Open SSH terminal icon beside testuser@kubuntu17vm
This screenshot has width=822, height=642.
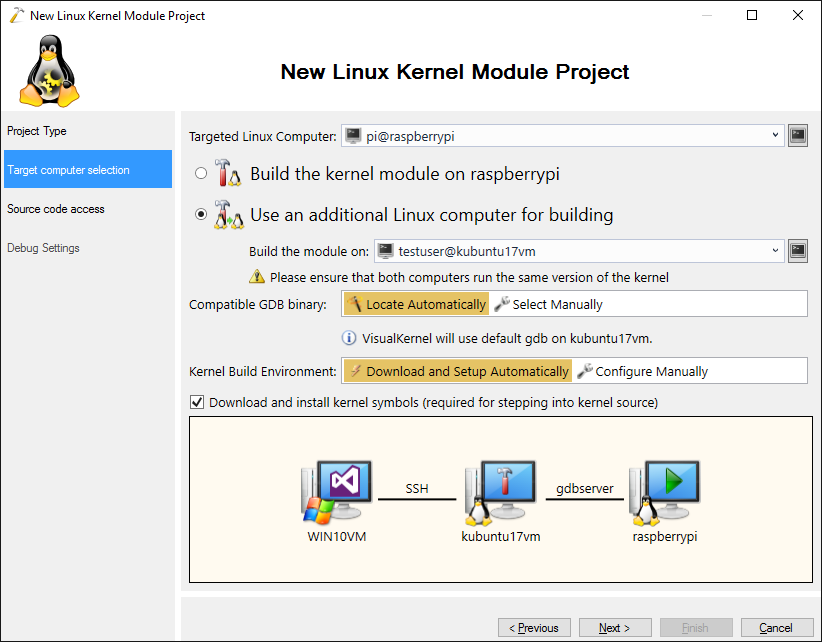pyautogui.click(x=798, y=251)
